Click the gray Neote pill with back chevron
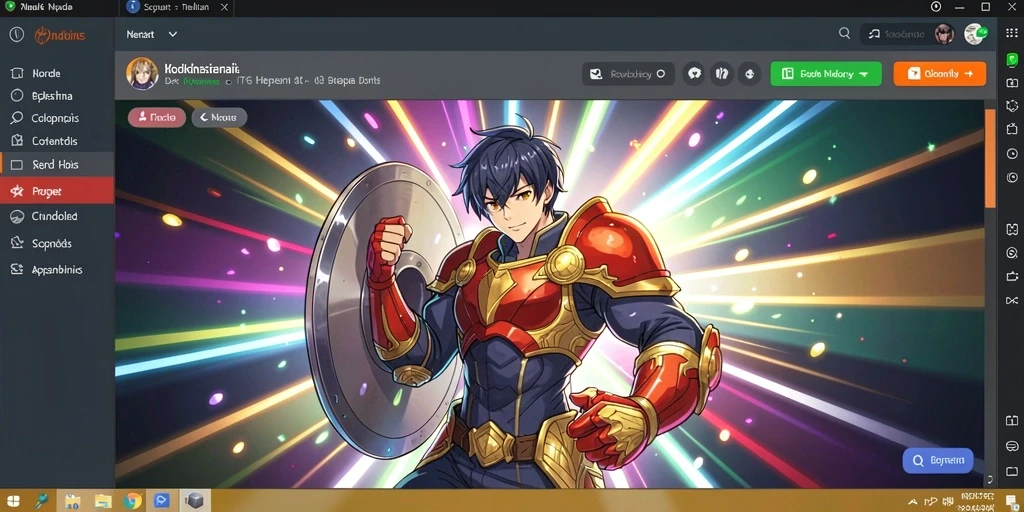Image resolution: width=1024 pixels, height=512 pixels. pyautogui.click(x=219, y=118)
